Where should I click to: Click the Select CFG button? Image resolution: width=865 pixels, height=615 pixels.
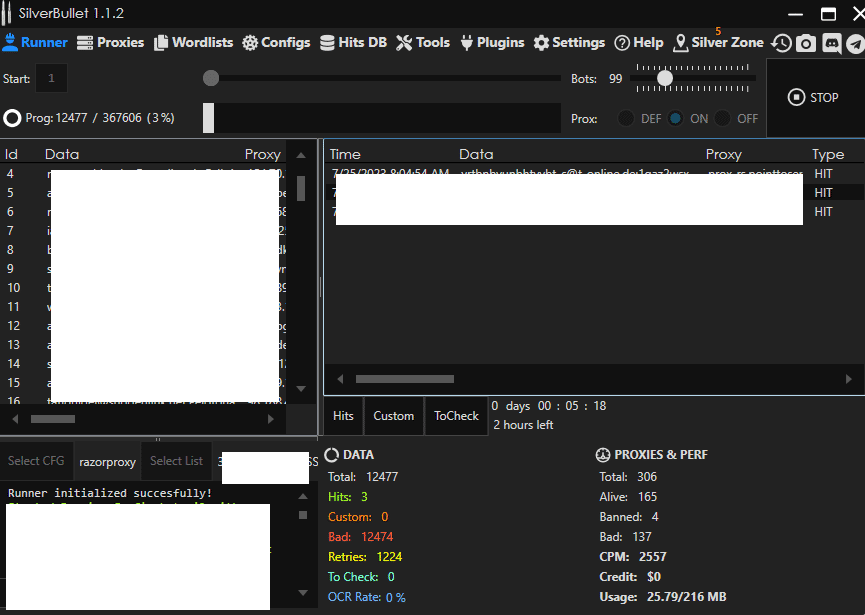click(36, 461)
